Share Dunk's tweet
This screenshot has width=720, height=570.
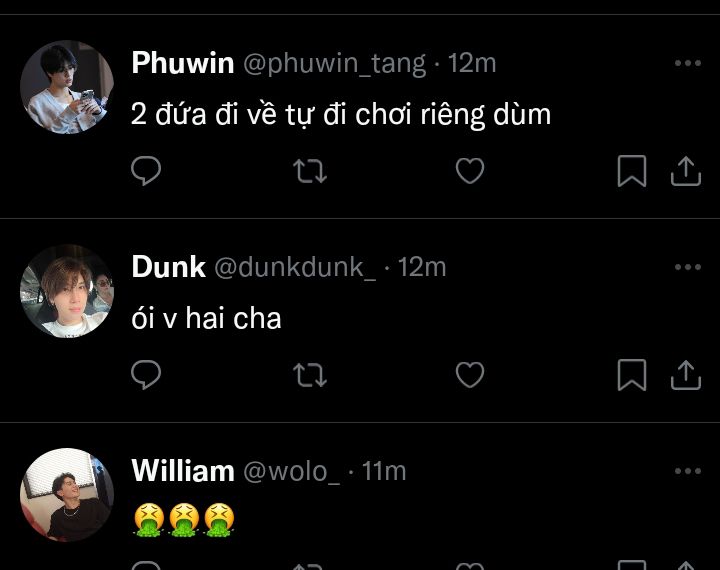686,375
